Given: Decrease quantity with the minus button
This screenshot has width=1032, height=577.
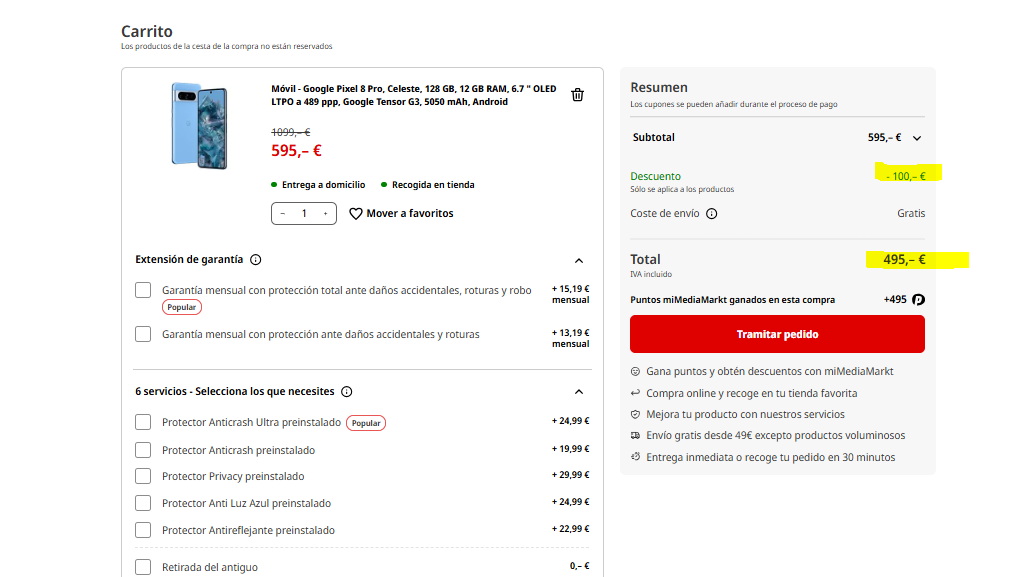Looking at the screenshot, I should click(x=283, y=214).
